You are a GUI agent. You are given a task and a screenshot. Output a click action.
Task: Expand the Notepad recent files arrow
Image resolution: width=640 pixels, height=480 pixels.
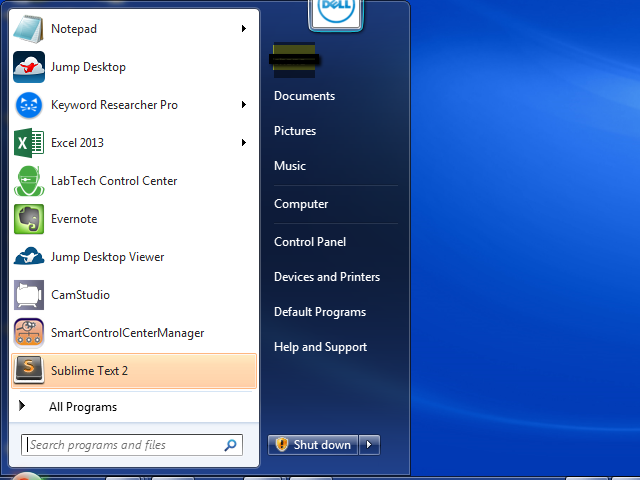(x=244, y=29)
